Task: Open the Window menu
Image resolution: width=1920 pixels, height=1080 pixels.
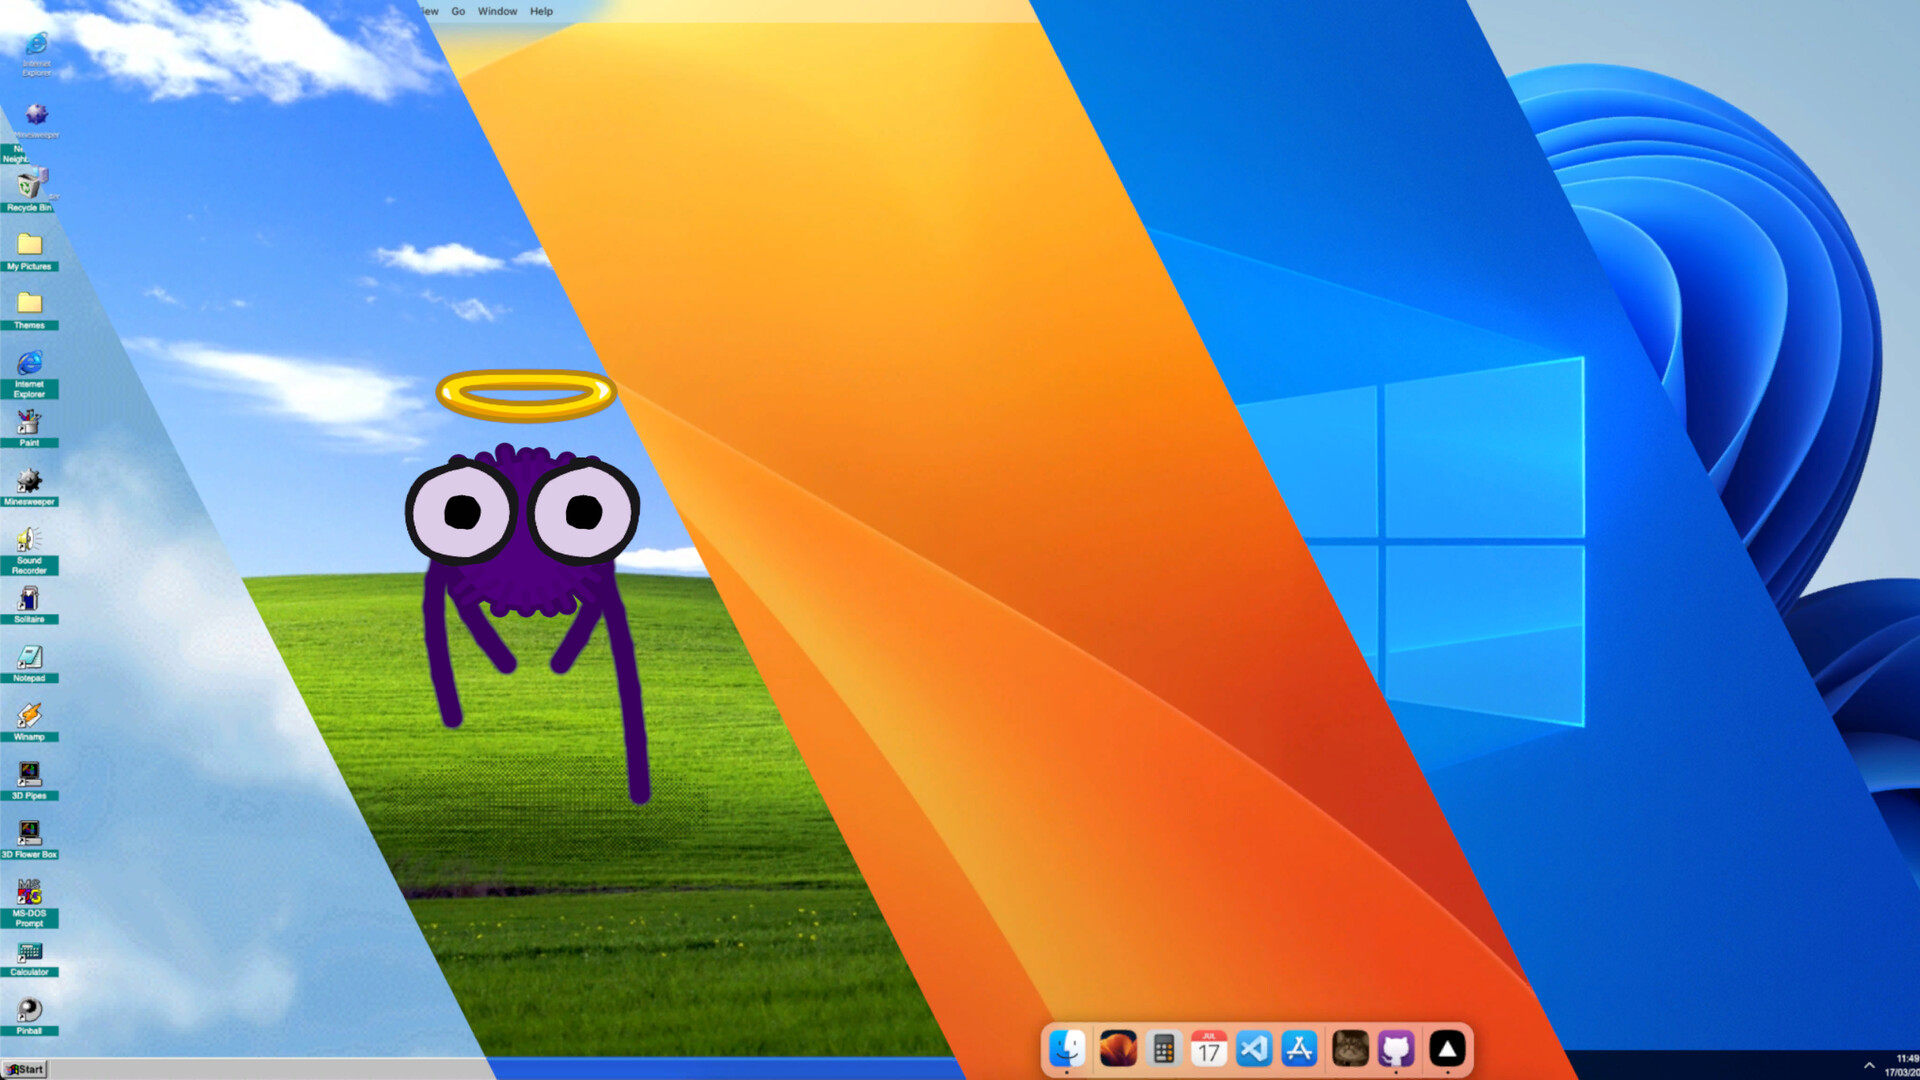Action: tap(497, 11)
